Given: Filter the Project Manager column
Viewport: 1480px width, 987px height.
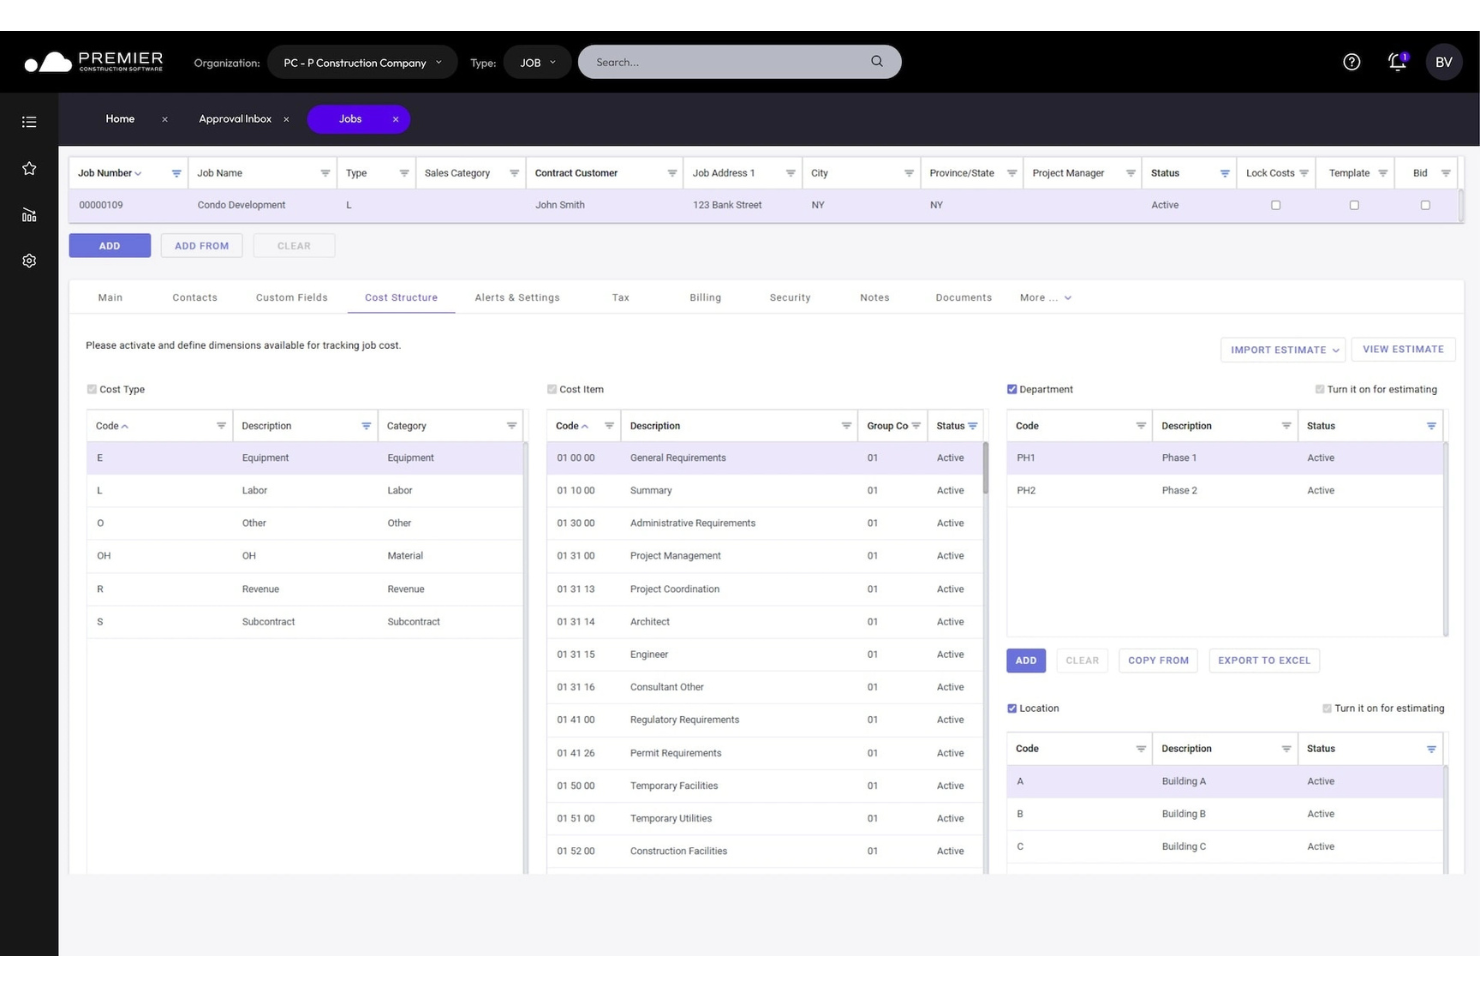Looking at the screenshot, I should click(1131, 173).
